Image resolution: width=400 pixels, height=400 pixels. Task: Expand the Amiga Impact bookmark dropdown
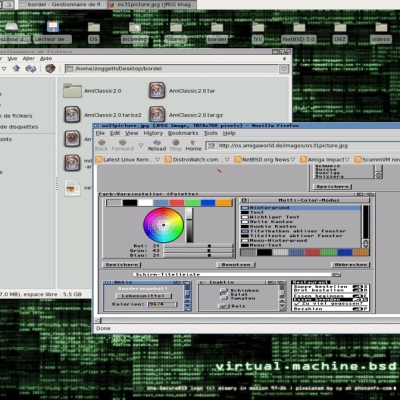click(x=347, y=160)
